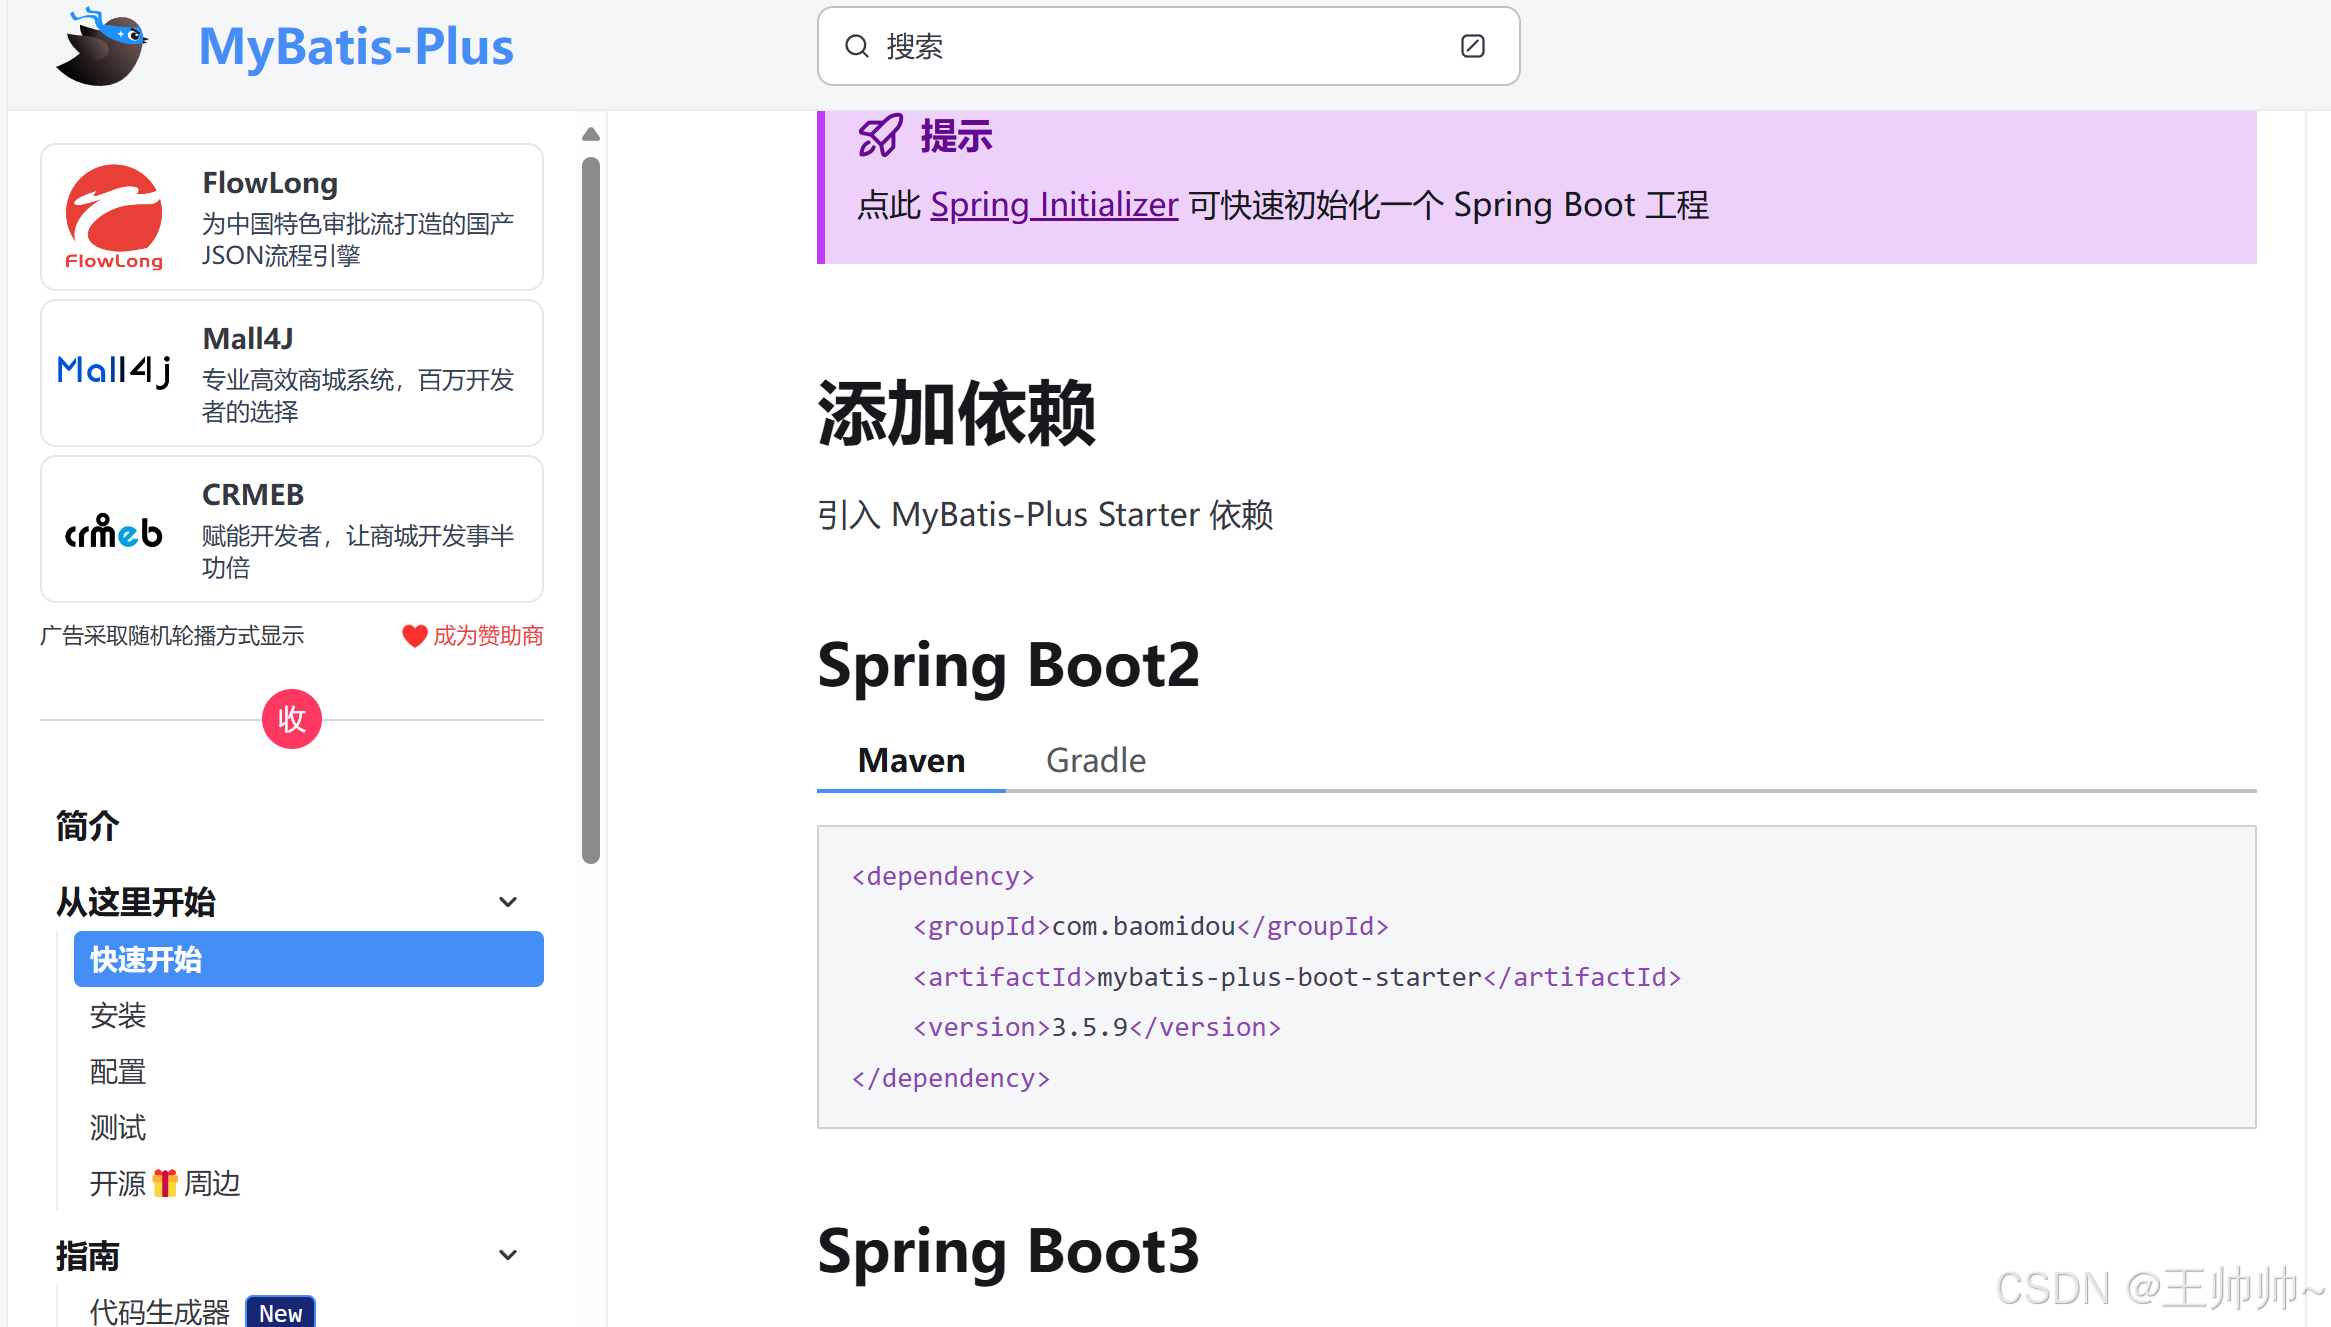Click the Mall4J sponsor title

click(x=248, y=339)
